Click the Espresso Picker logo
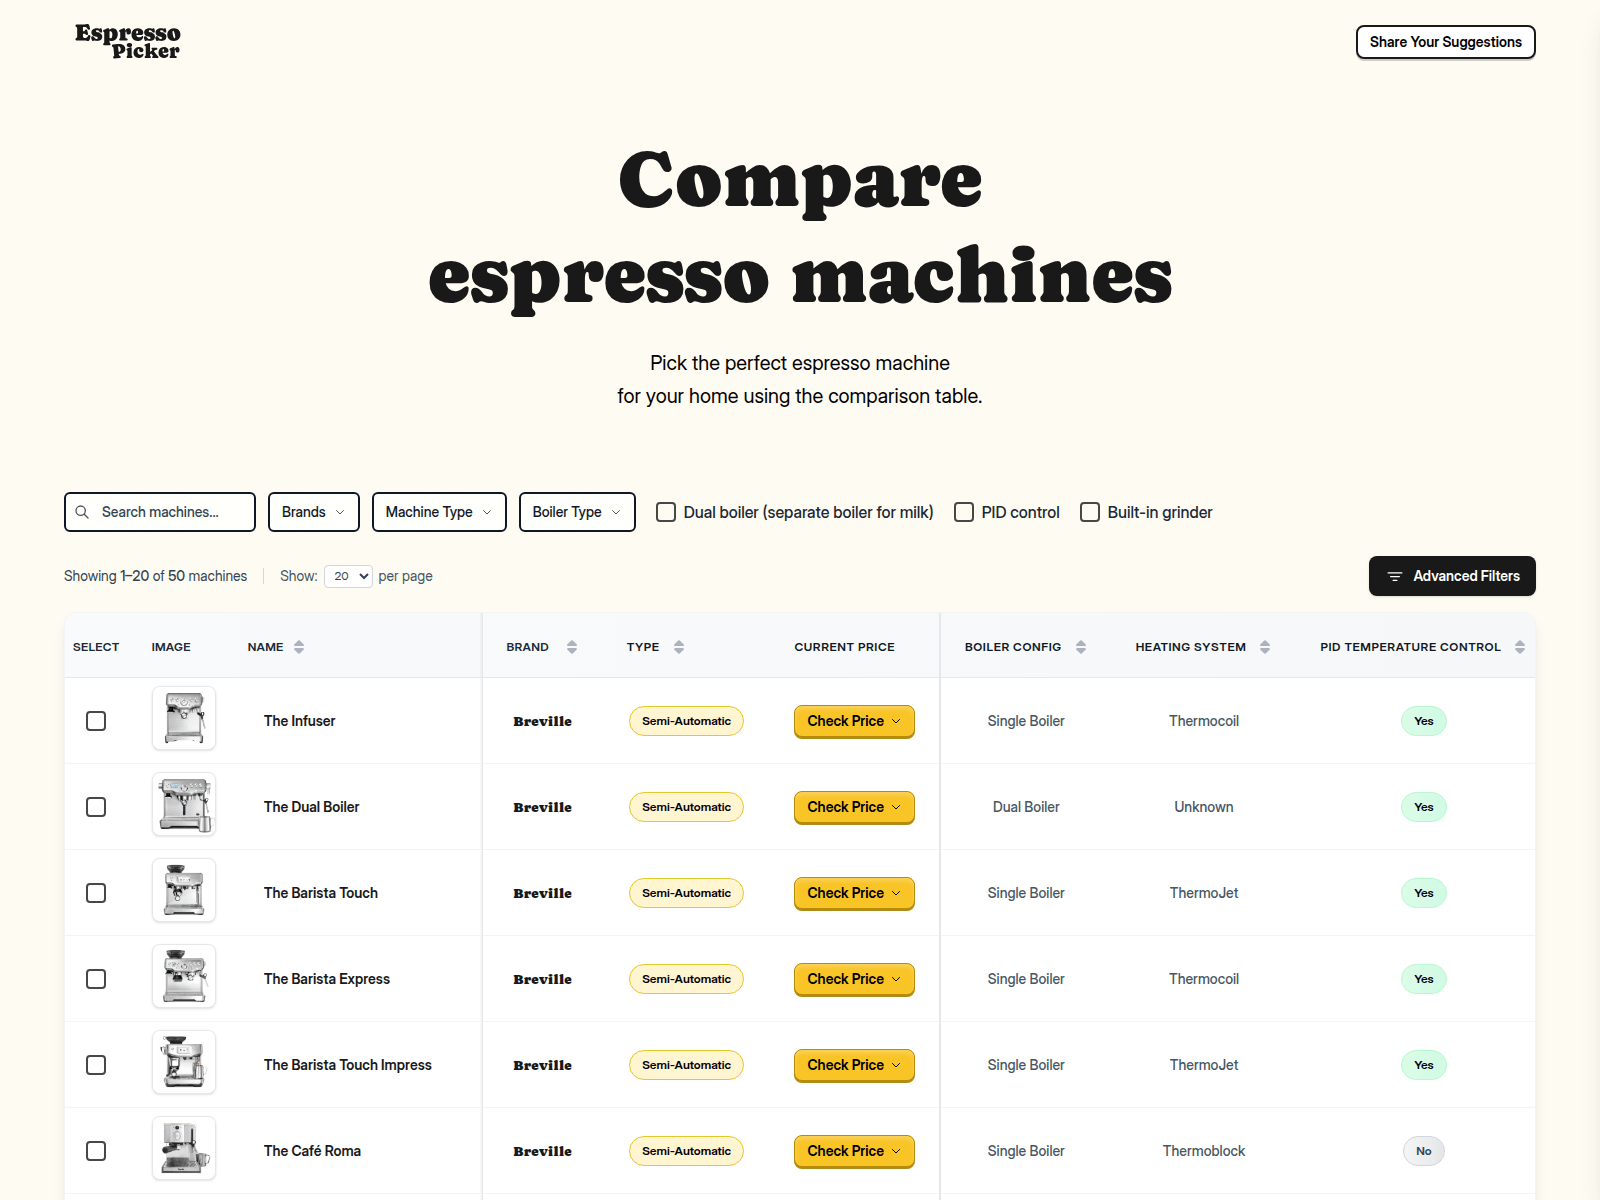This screenshot has height=1200, width=1600. tap(128, 42)
